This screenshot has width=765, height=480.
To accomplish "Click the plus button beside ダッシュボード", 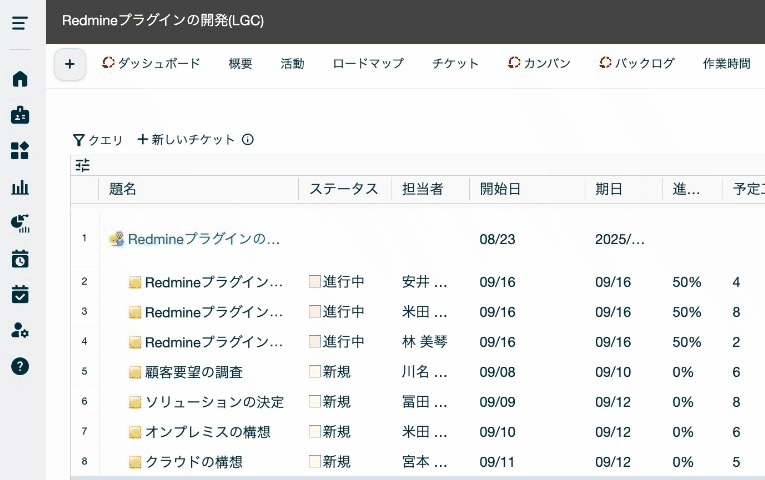I will (70, 64).
